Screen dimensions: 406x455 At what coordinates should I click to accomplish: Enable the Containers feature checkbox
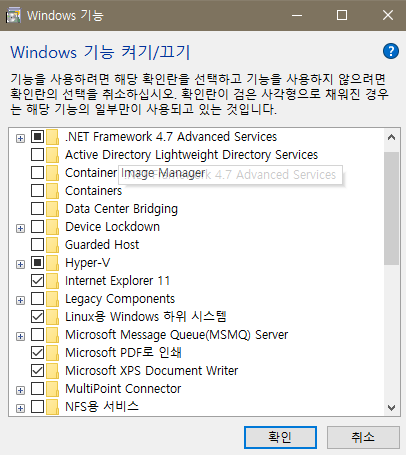click(x=37, y=191)
